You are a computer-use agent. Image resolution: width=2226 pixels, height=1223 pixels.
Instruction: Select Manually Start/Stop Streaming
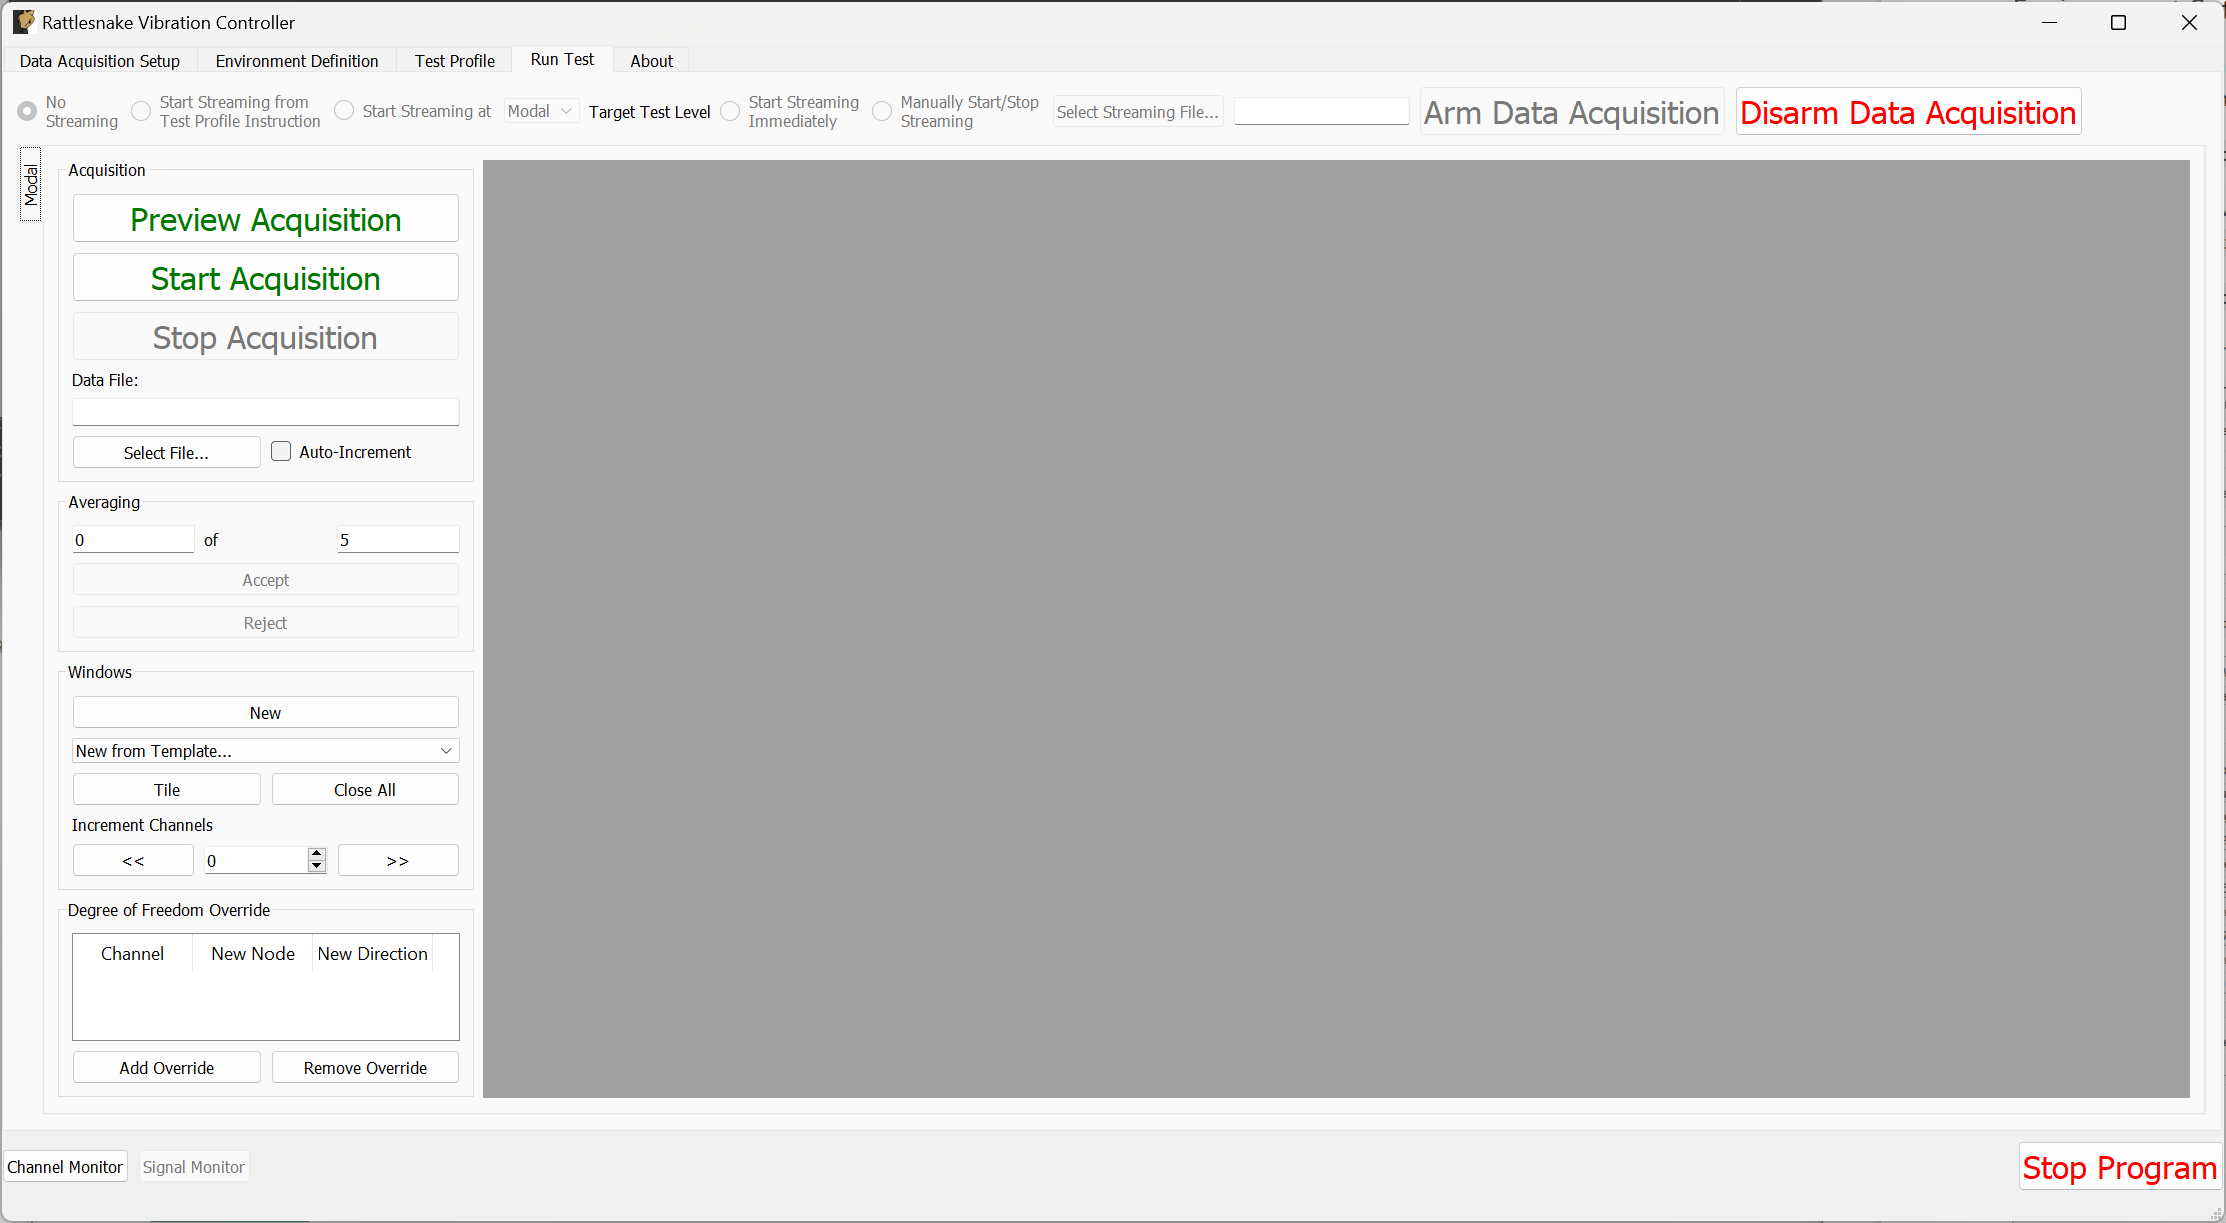click(x=881, y=111)
